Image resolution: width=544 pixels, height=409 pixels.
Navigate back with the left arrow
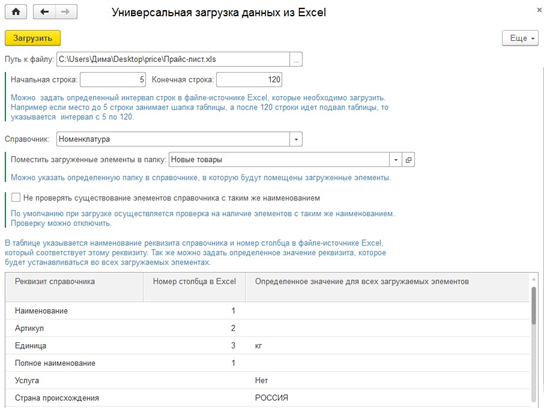44,12
